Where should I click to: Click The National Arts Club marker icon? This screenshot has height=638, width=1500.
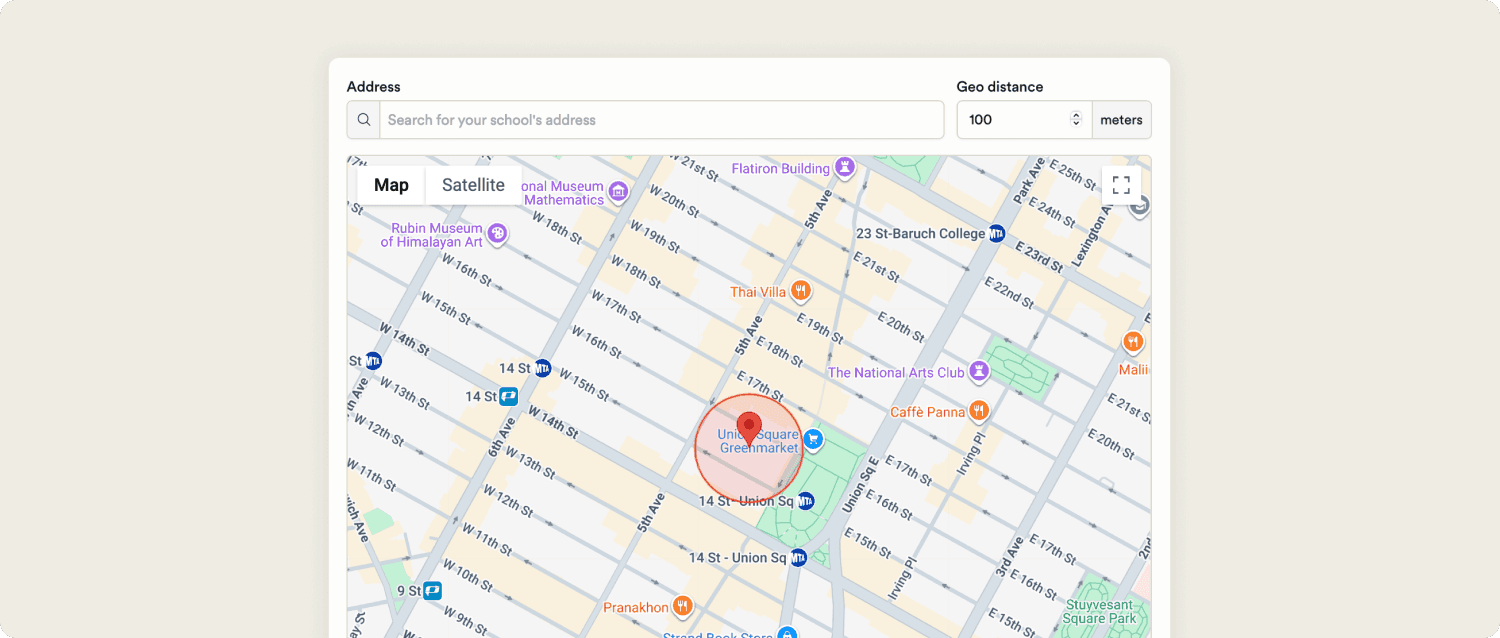tap(979, 372)
